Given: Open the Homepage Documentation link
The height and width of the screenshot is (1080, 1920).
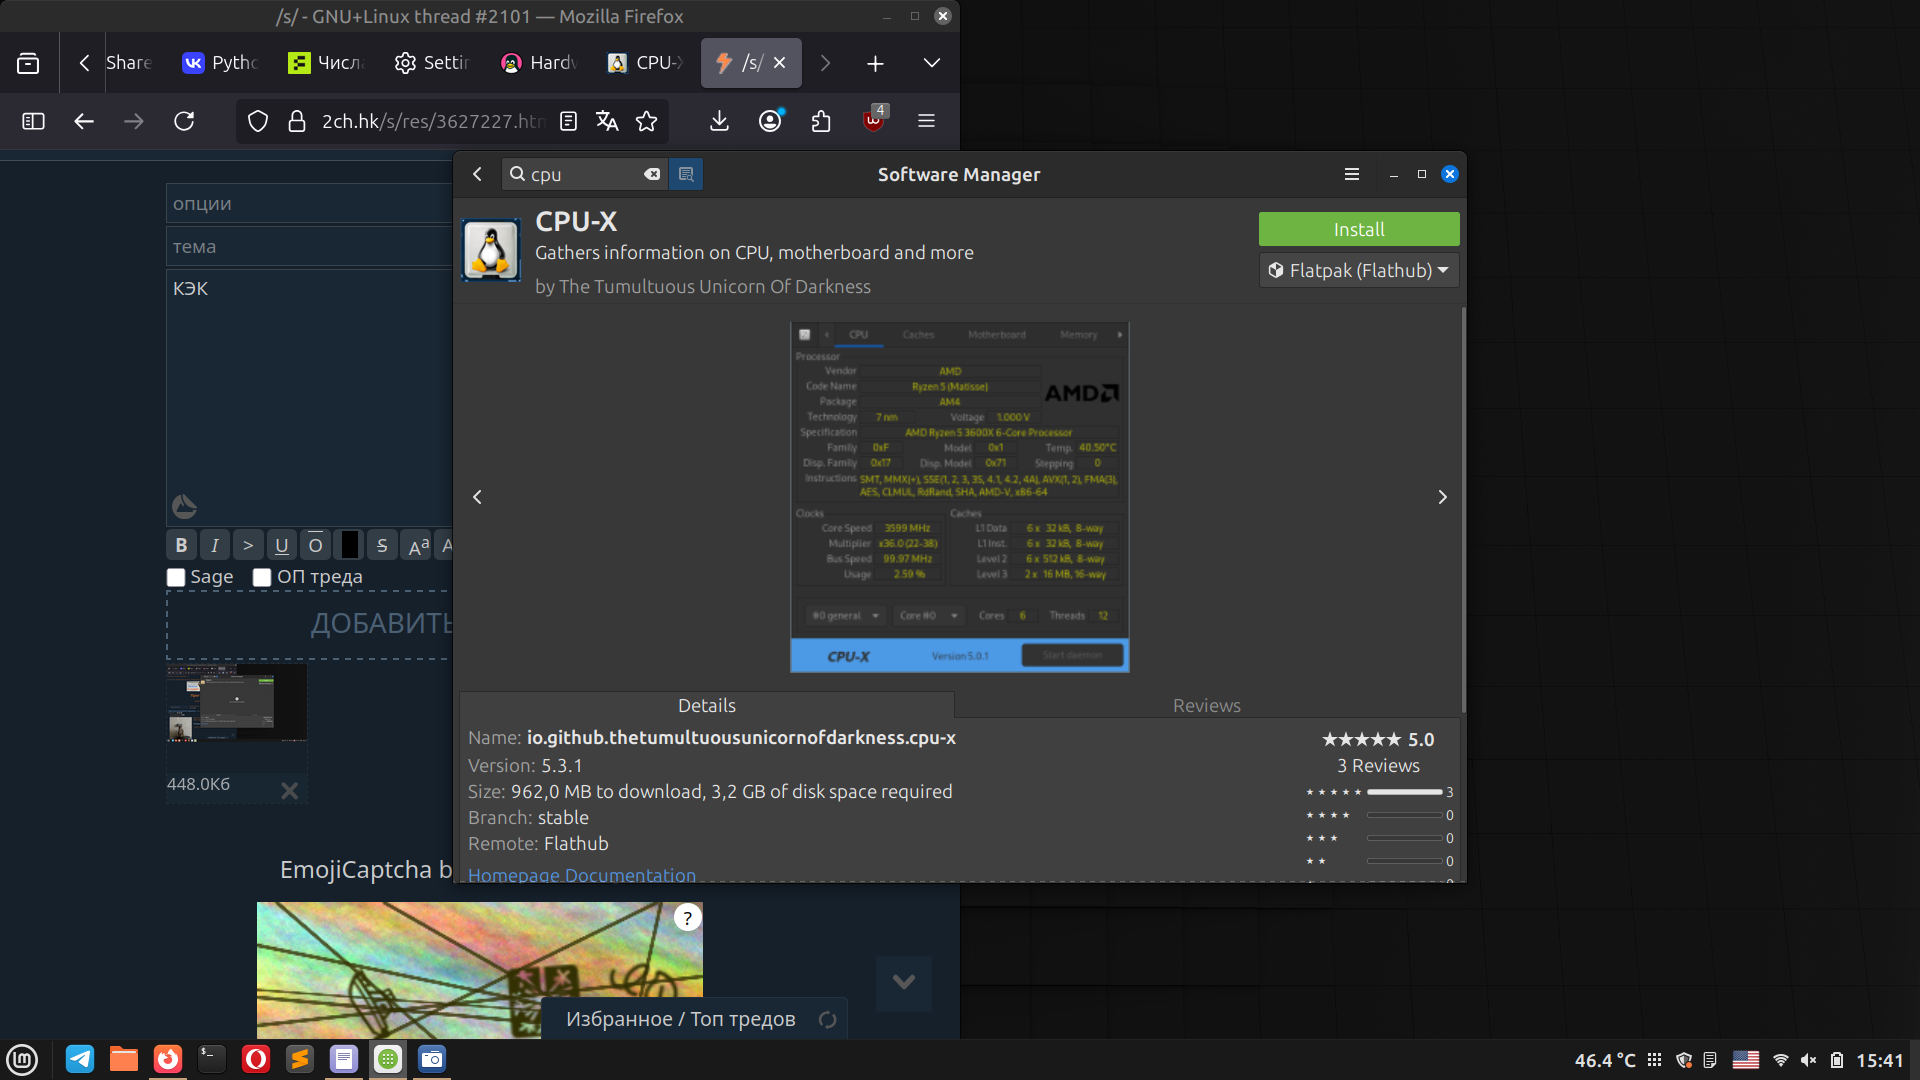Looking at the screenshot, I should tap(581, 874).
